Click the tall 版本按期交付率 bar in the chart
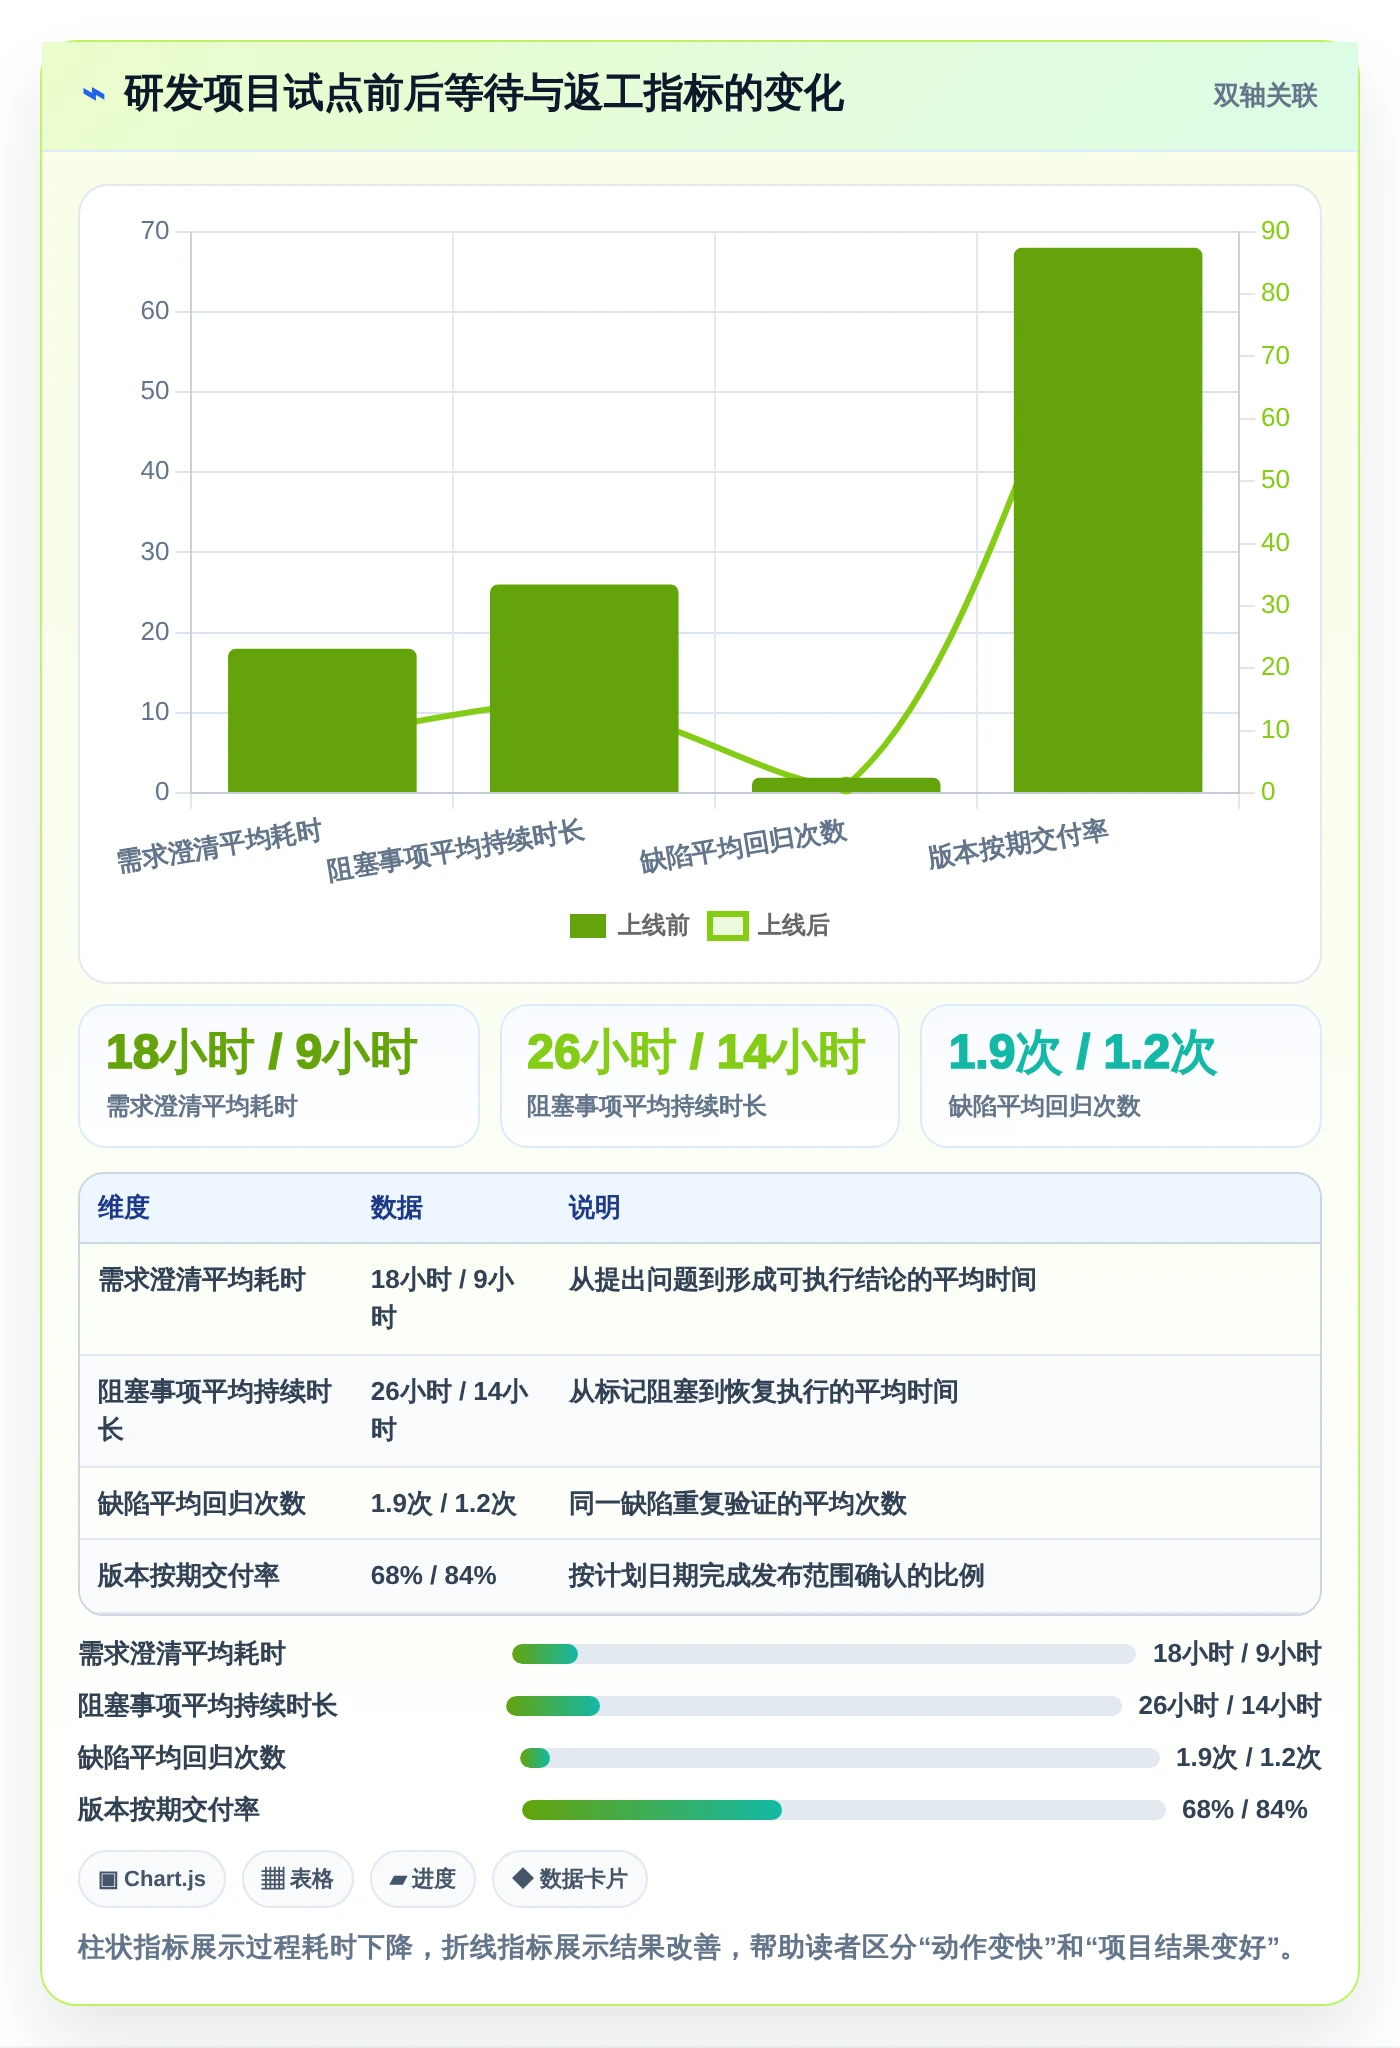The width and height of the screenshot is (1400, 2048). tap(1108, 520)
